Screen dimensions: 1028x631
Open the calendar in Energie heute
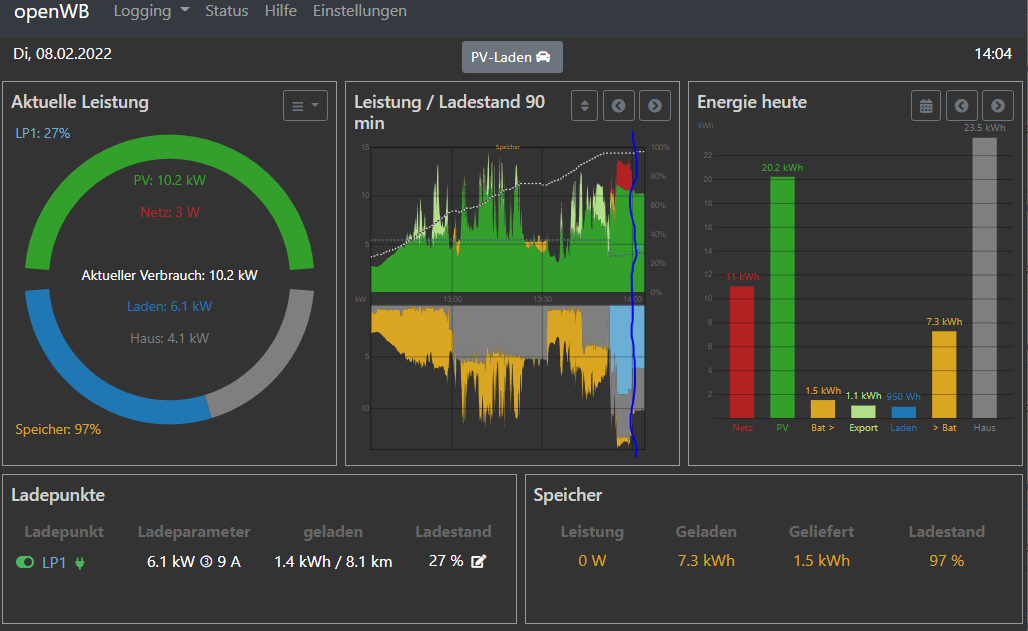[x=926, y=105]
